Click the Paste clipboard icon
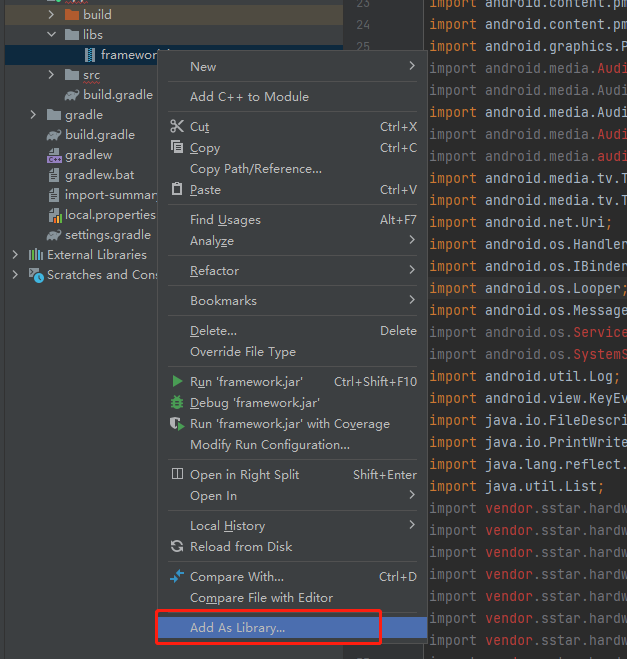 tap(177, 189)
